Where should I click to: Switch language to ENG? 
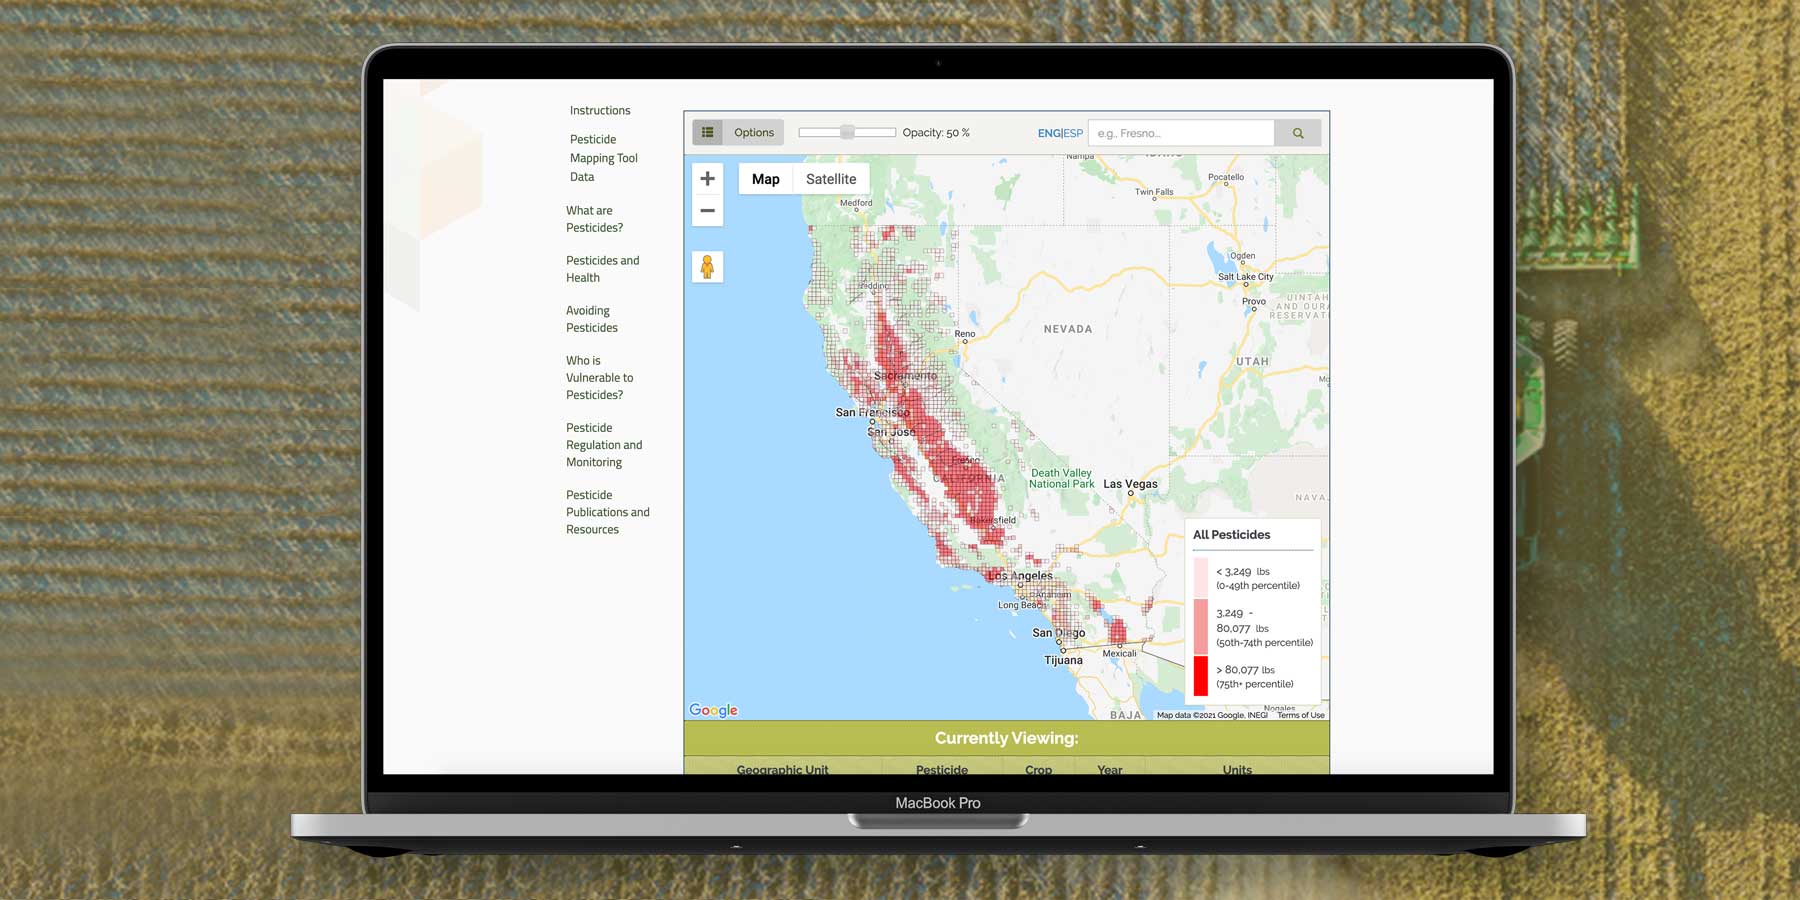coord(1049,133)
